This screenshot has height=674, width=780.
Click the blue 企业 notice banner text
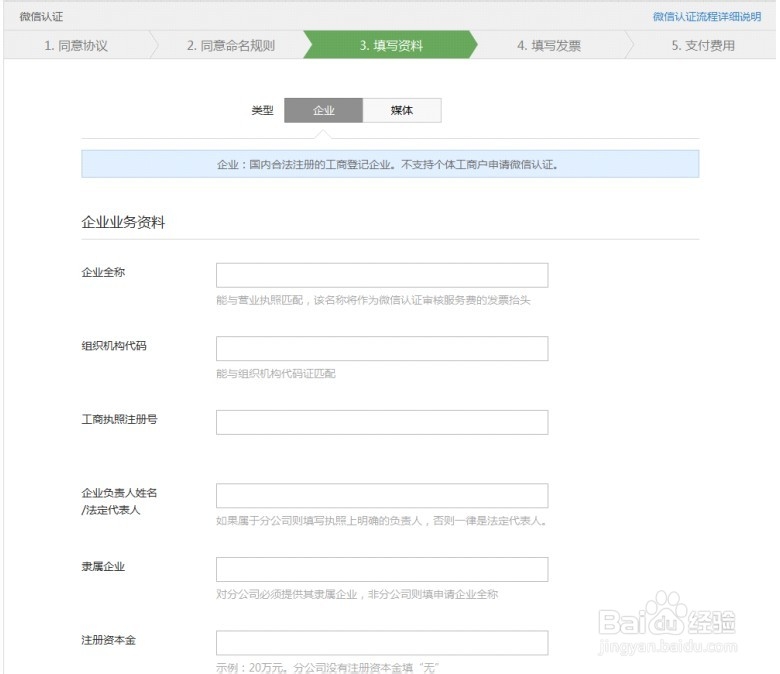point(388,164)
